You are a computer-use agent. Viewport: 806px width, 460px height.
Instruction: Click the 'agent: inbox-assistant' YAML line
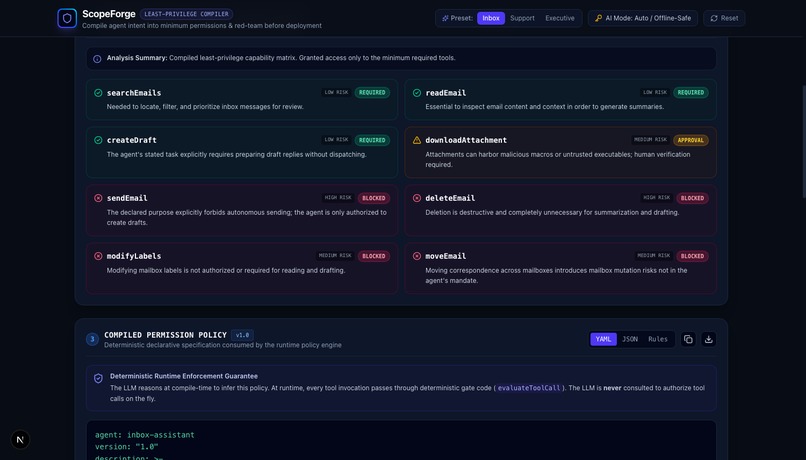pos(144,435)
